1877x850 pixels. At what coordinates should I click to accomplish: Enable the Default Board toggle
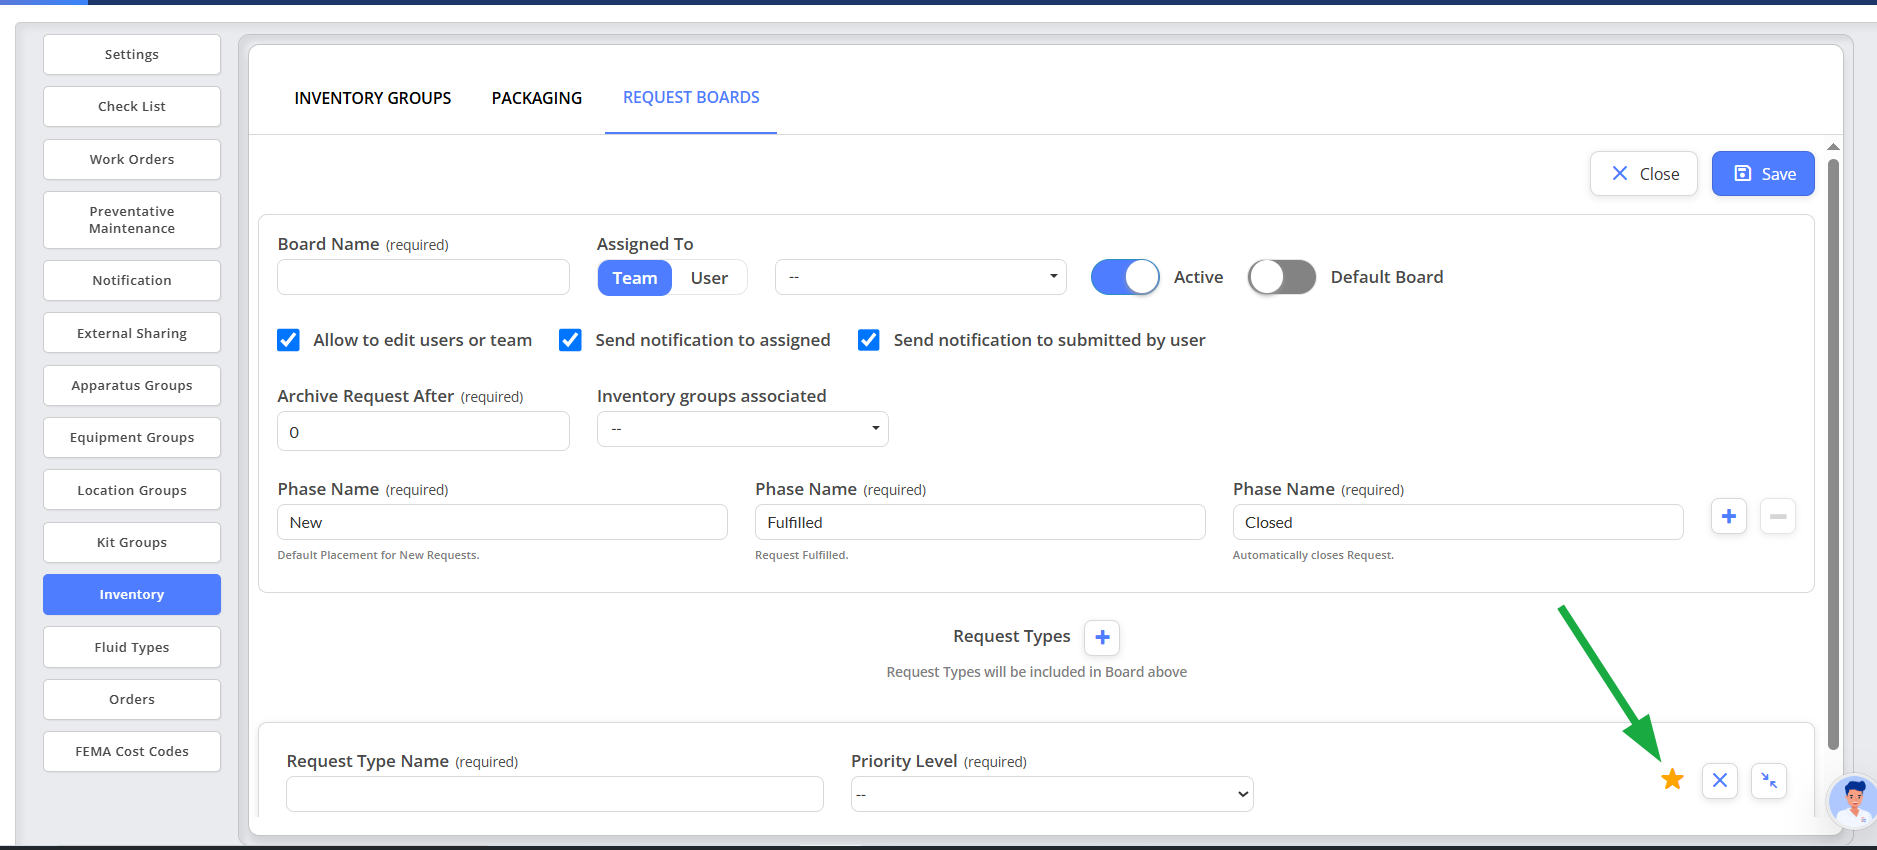tap(1281, 277)
